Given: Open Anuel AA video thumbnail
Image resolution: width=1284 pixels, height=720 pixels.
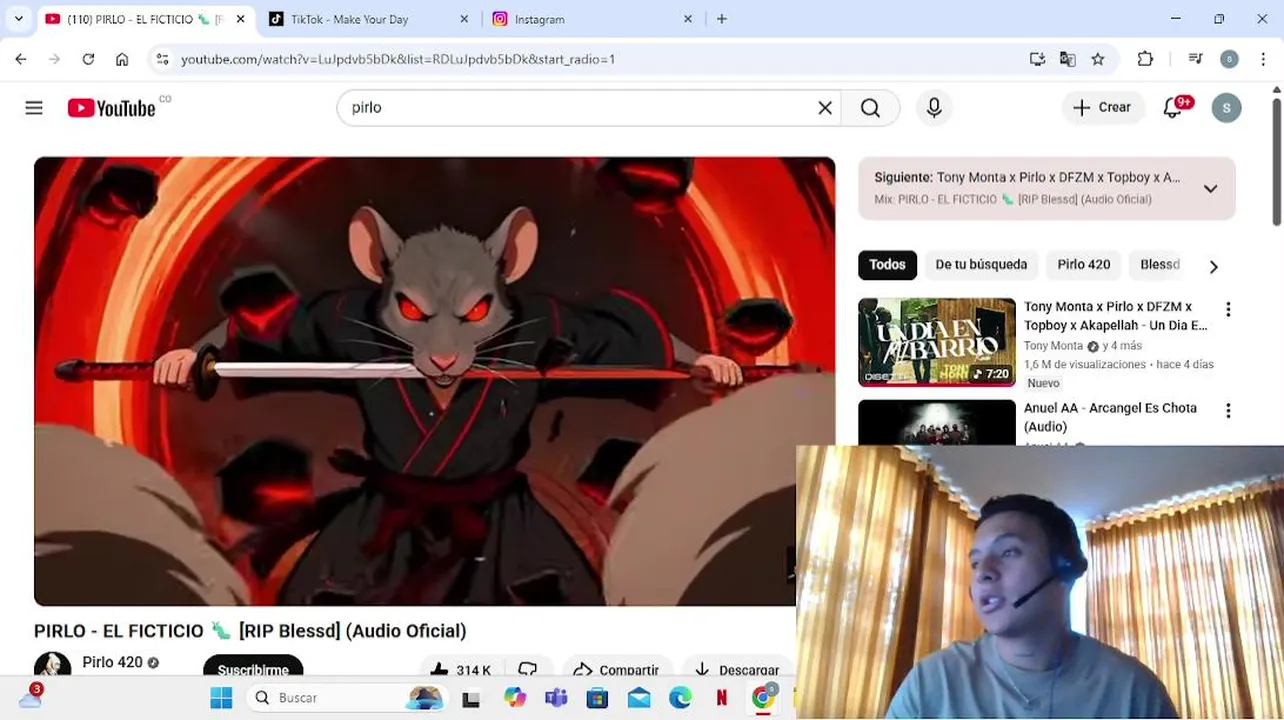Looking at the screenshot, I should coord(937,422).
